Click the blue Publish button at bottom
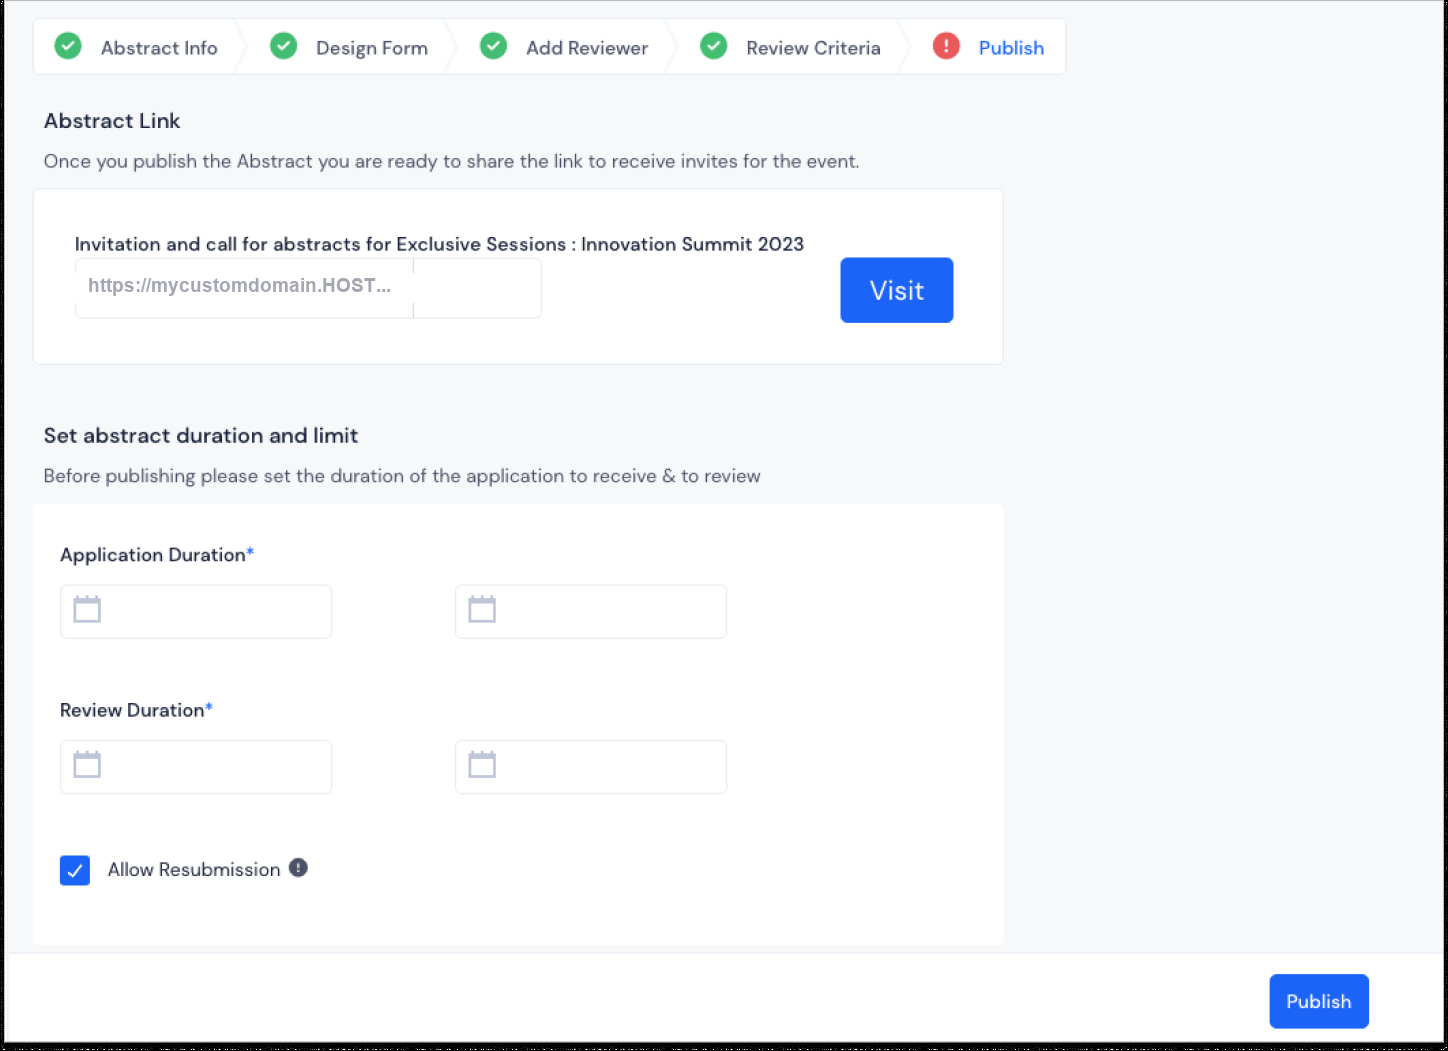Viewport: 1448px width, 1051px height. (1319, 1001)
